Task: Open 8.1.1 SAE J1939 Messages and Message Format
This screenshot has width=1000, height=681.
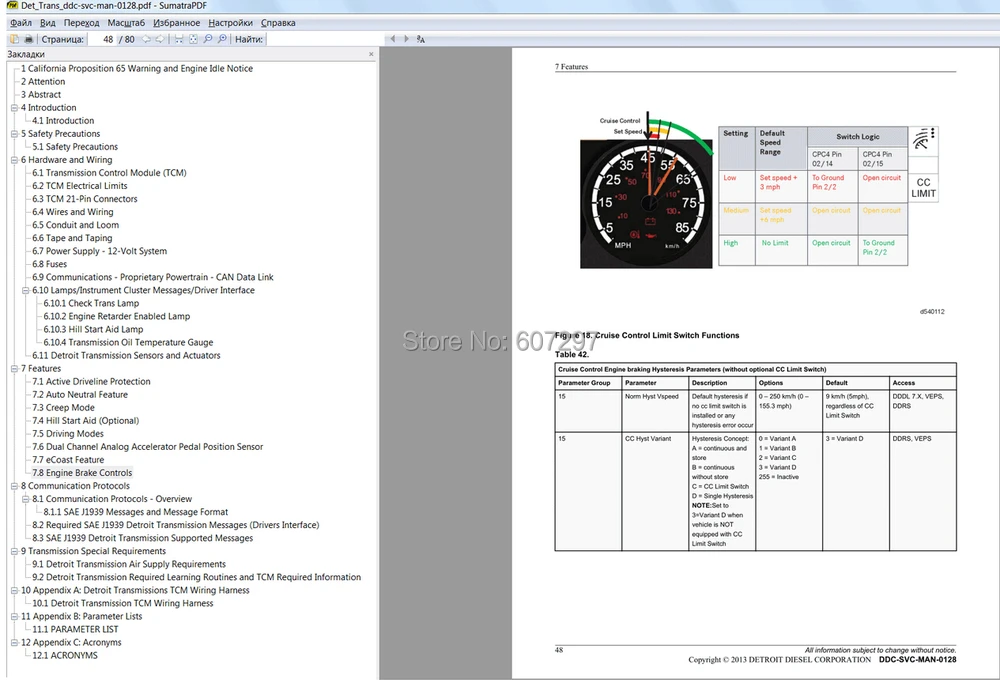Action: [x=136, y=512]
